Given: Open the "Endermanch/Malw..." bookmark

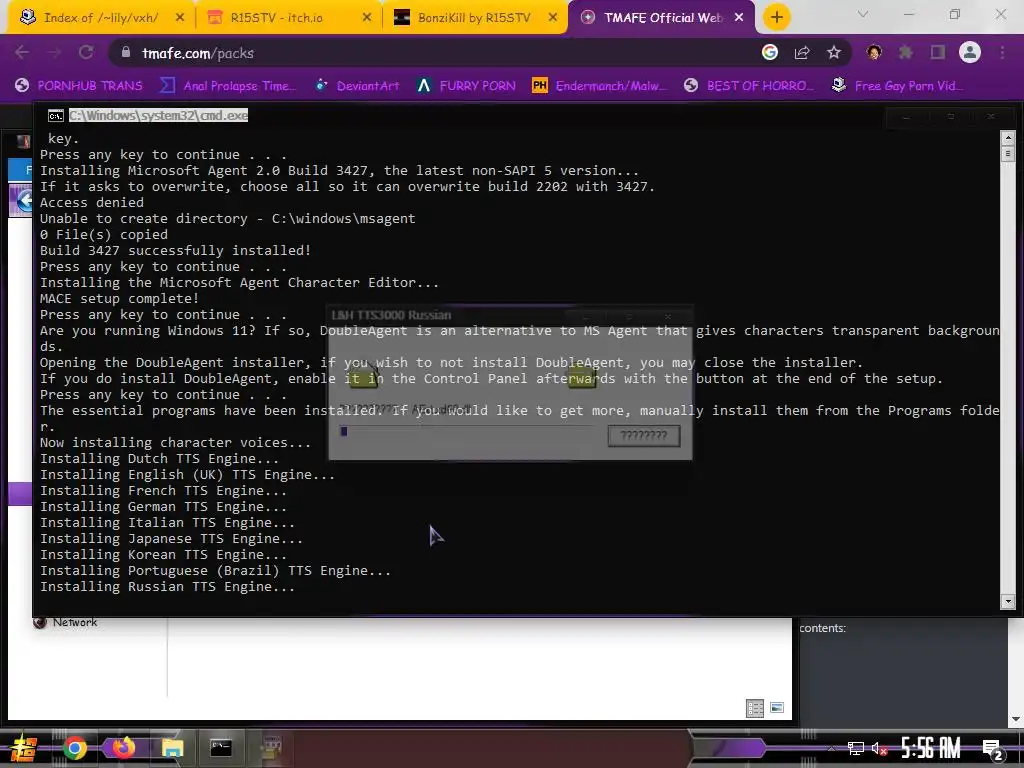Looking at the screenshot, I should pyautogui.click(x=600, y=86).
